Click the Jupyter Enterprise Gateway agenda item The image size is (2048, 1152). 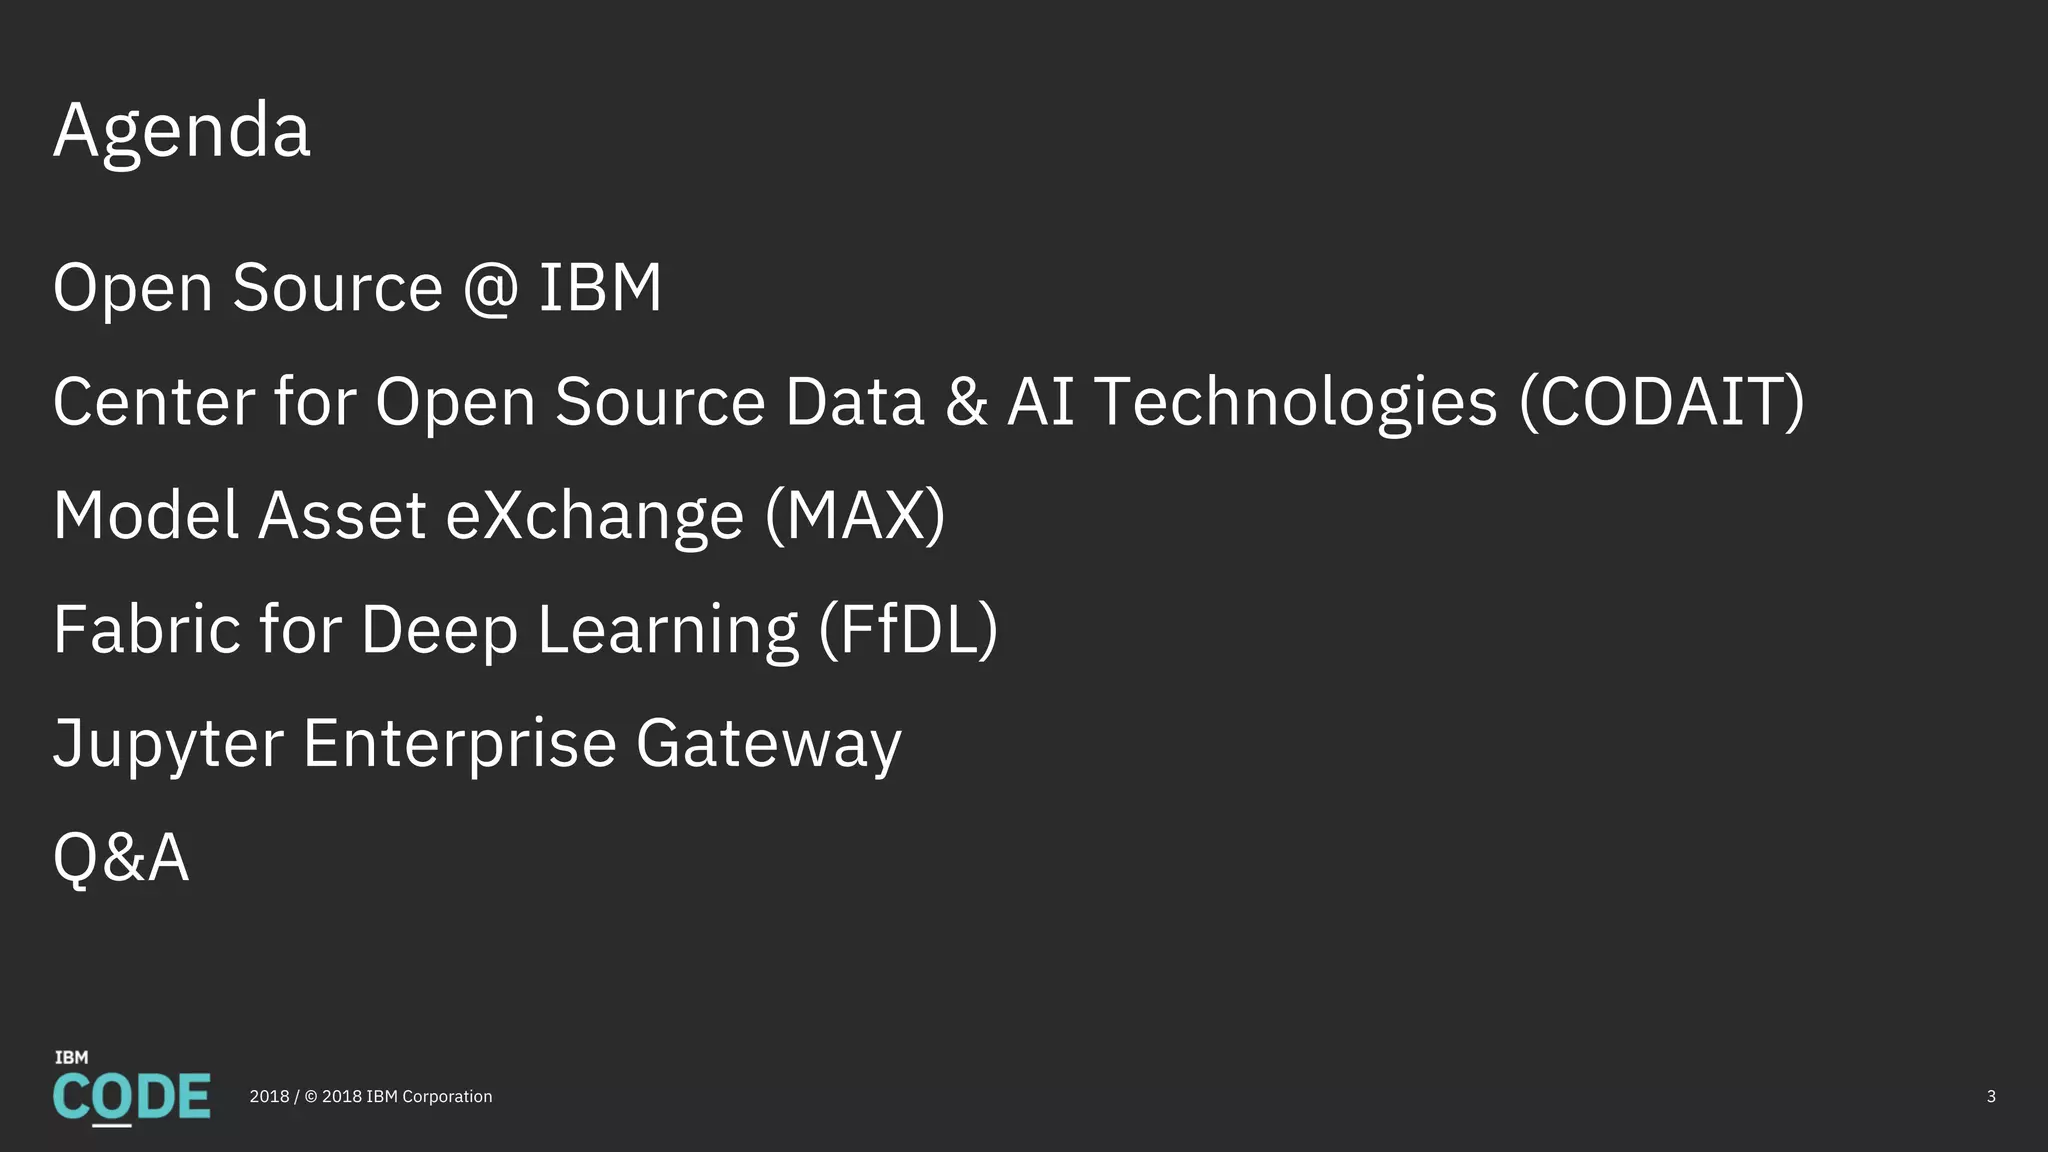[x=477, y=744]
